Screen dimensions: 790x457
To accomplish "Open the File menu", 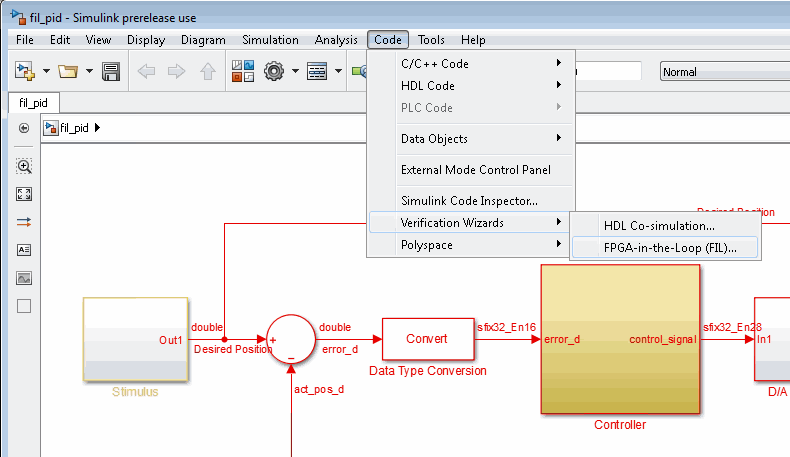I will [x=25, y=40].
